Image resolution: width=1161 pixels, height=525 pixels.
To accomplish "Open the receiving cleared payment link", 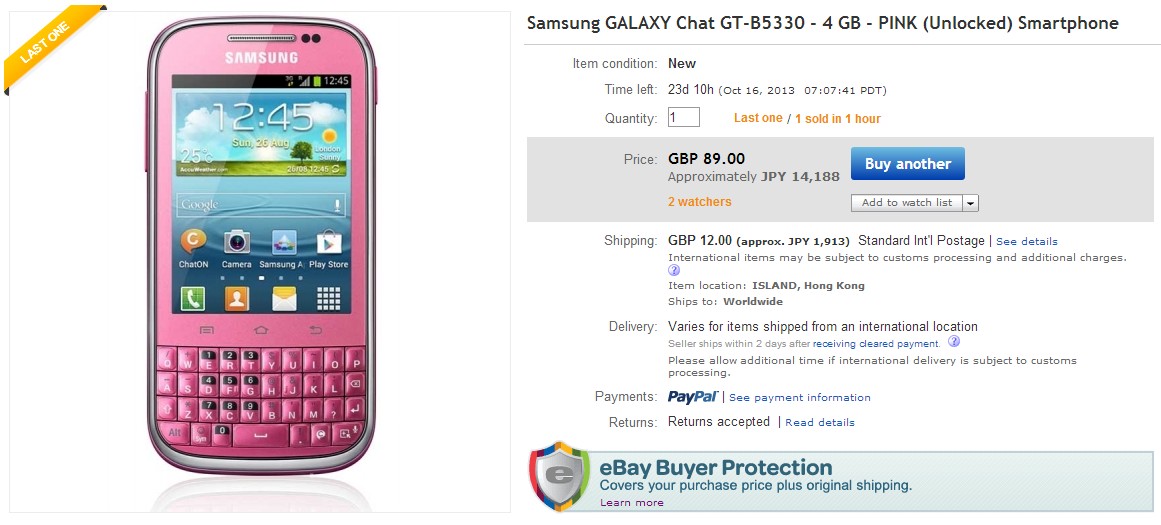I will click(875, 344).
